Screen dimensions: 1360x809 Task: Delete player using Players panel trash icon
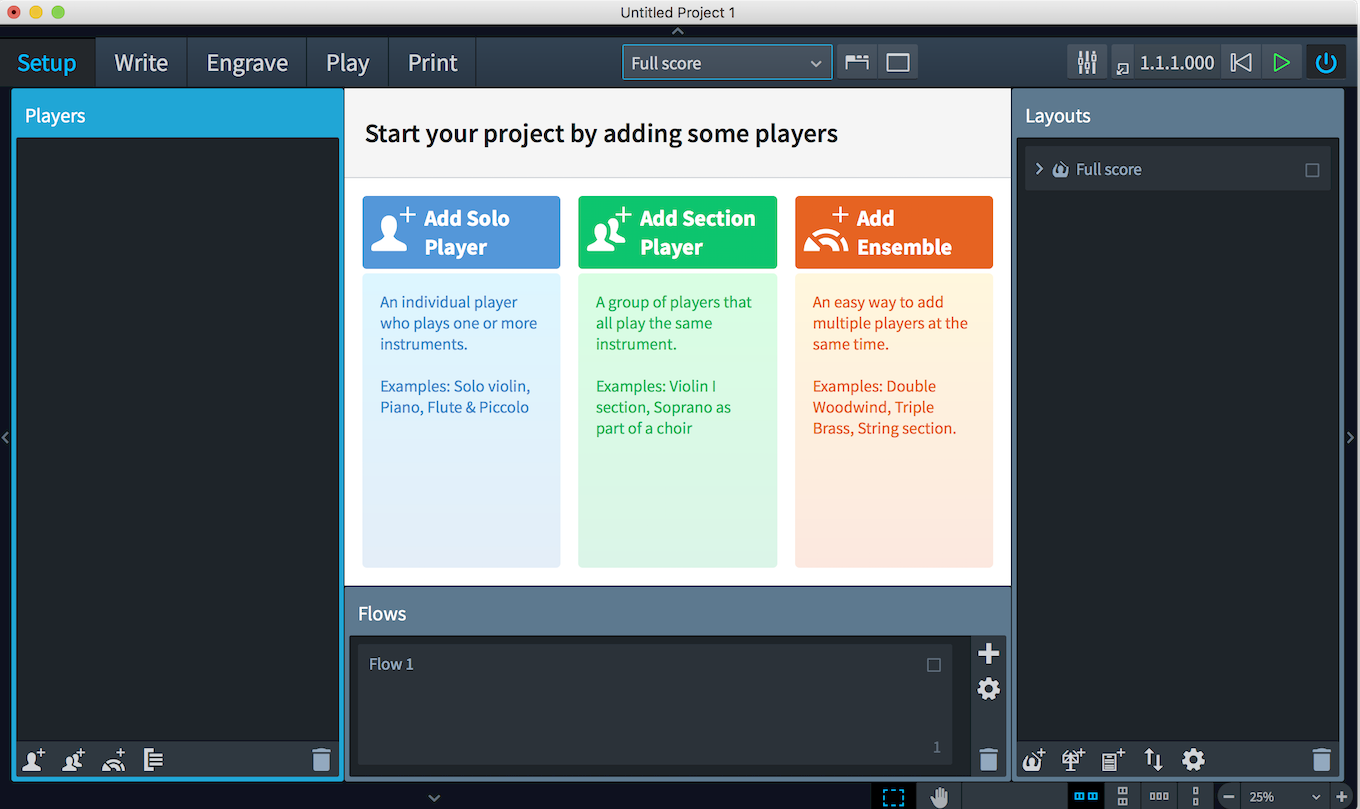[321, 760]
